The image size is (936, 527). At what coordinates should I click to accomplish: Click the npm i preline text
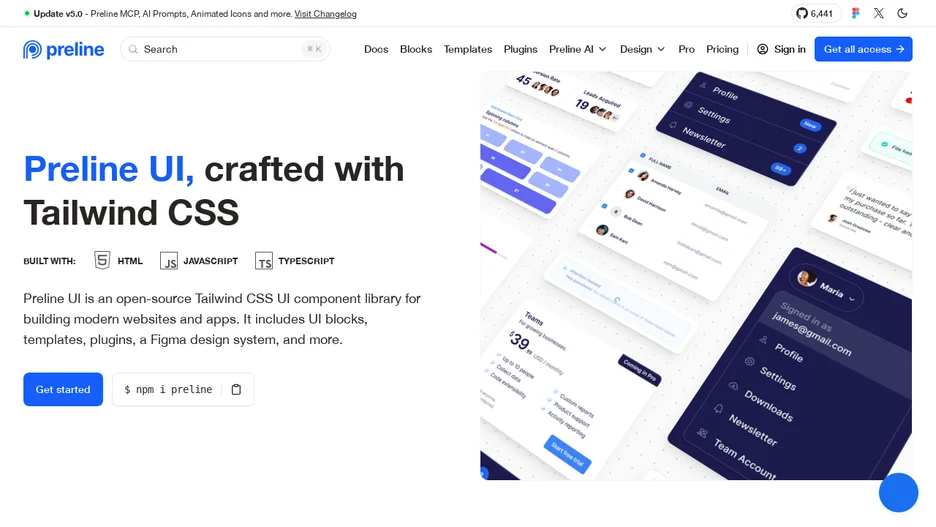pos(168,389)
